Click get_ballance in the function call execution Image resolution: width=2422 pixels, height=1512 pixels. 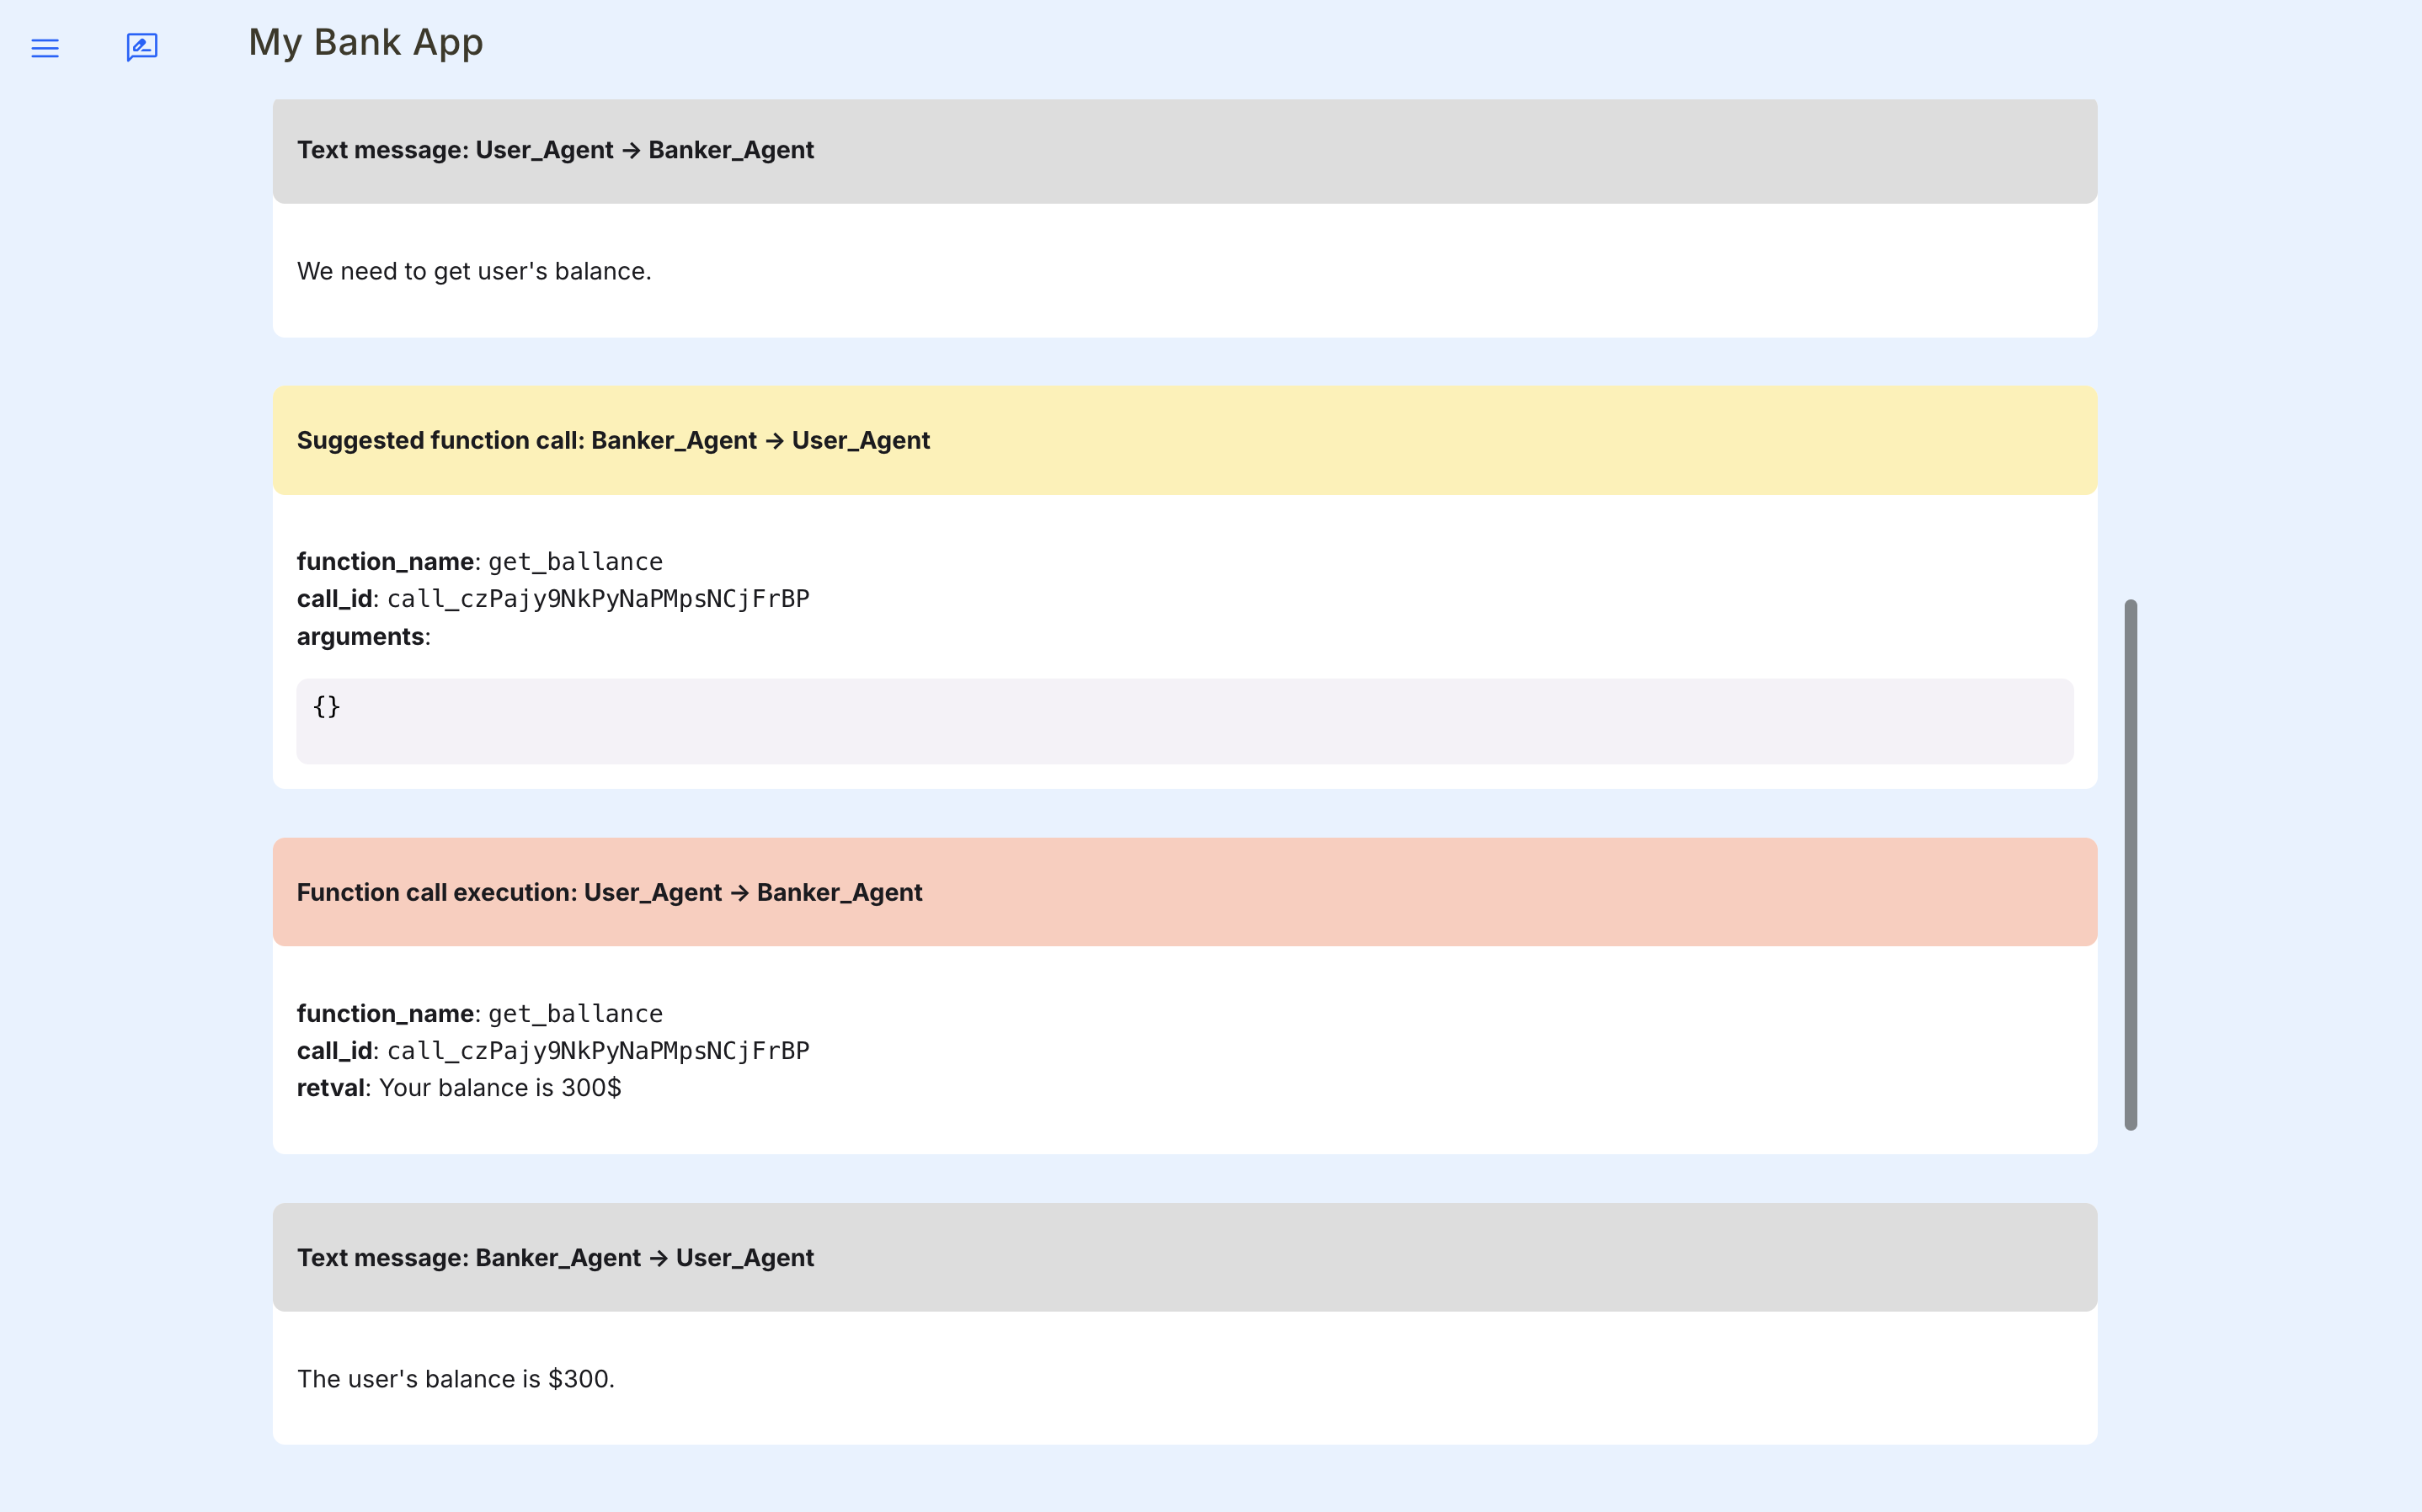(575, 1014)
